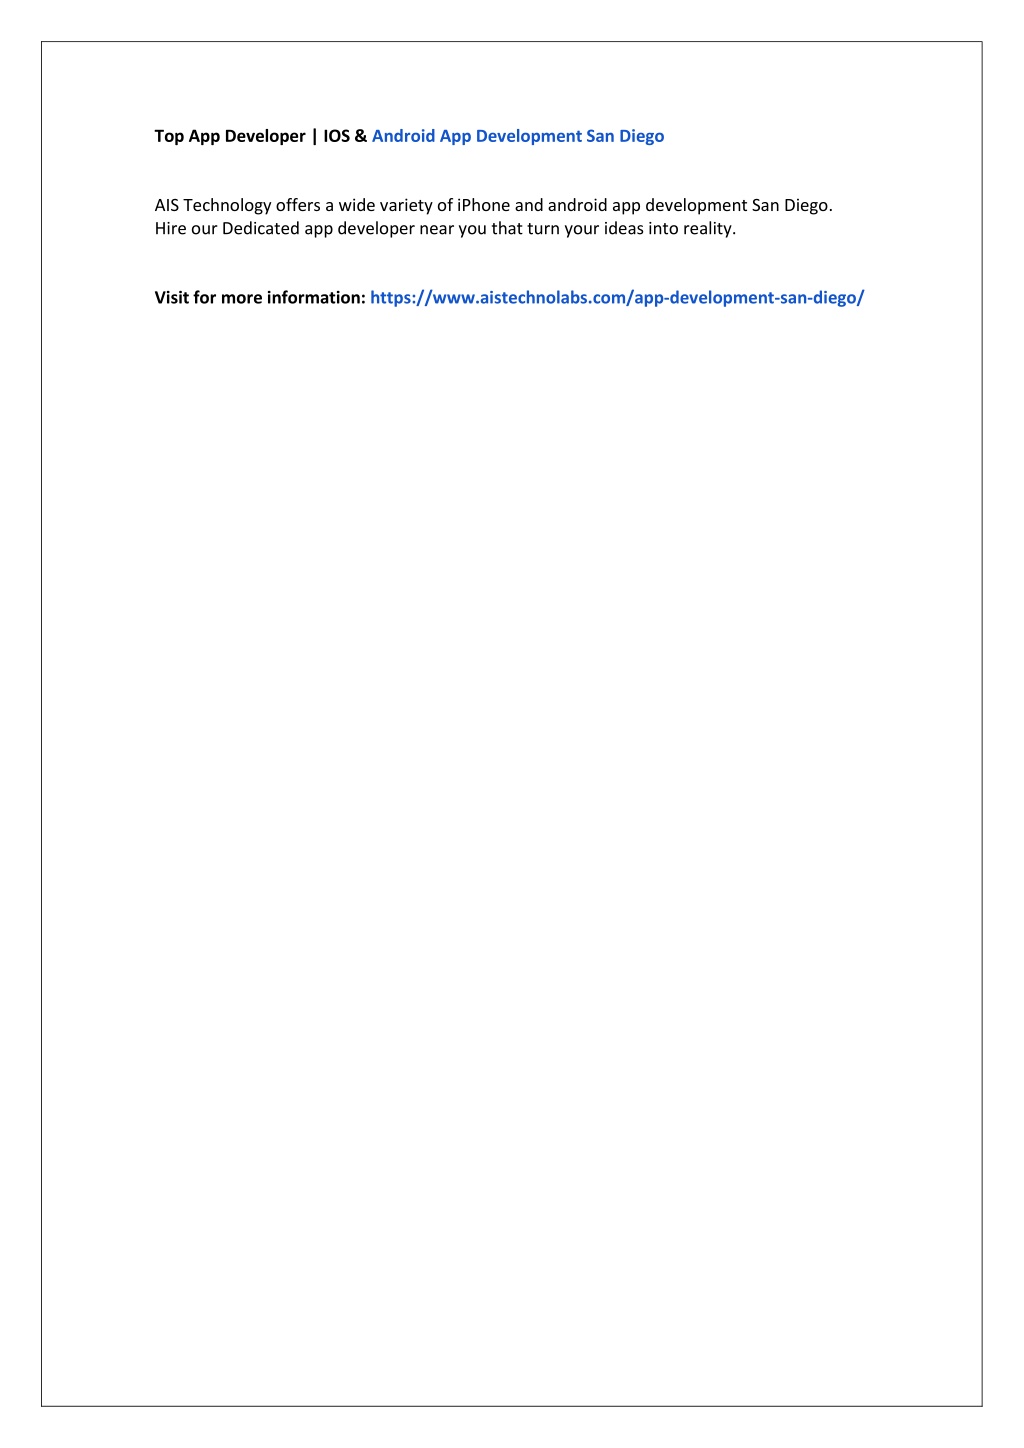Click 'San Diego.' at the end of the first paragraph line
Image resolution: width=1024 pixels, height=1448 pixels.
[x=792, y=205]
